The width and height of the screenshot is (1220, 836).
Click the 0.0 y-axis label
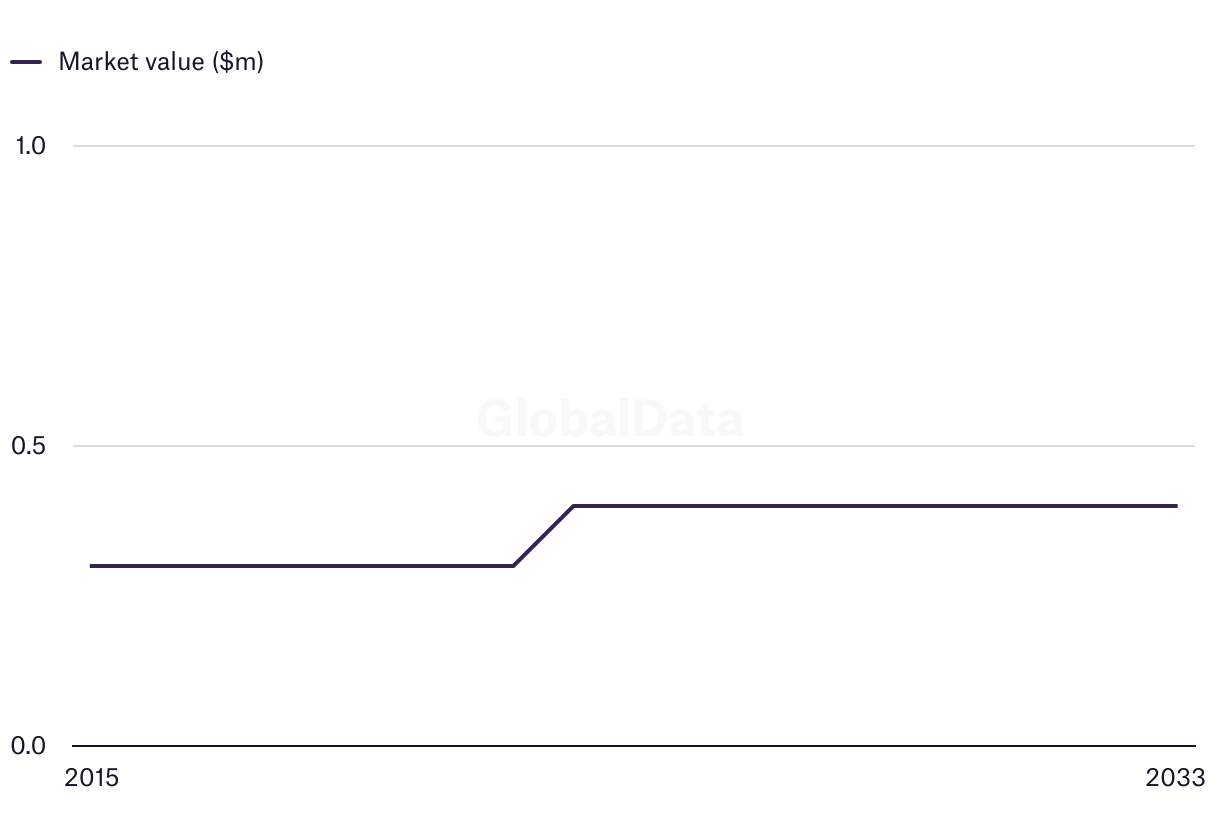[x=29, y=746]
